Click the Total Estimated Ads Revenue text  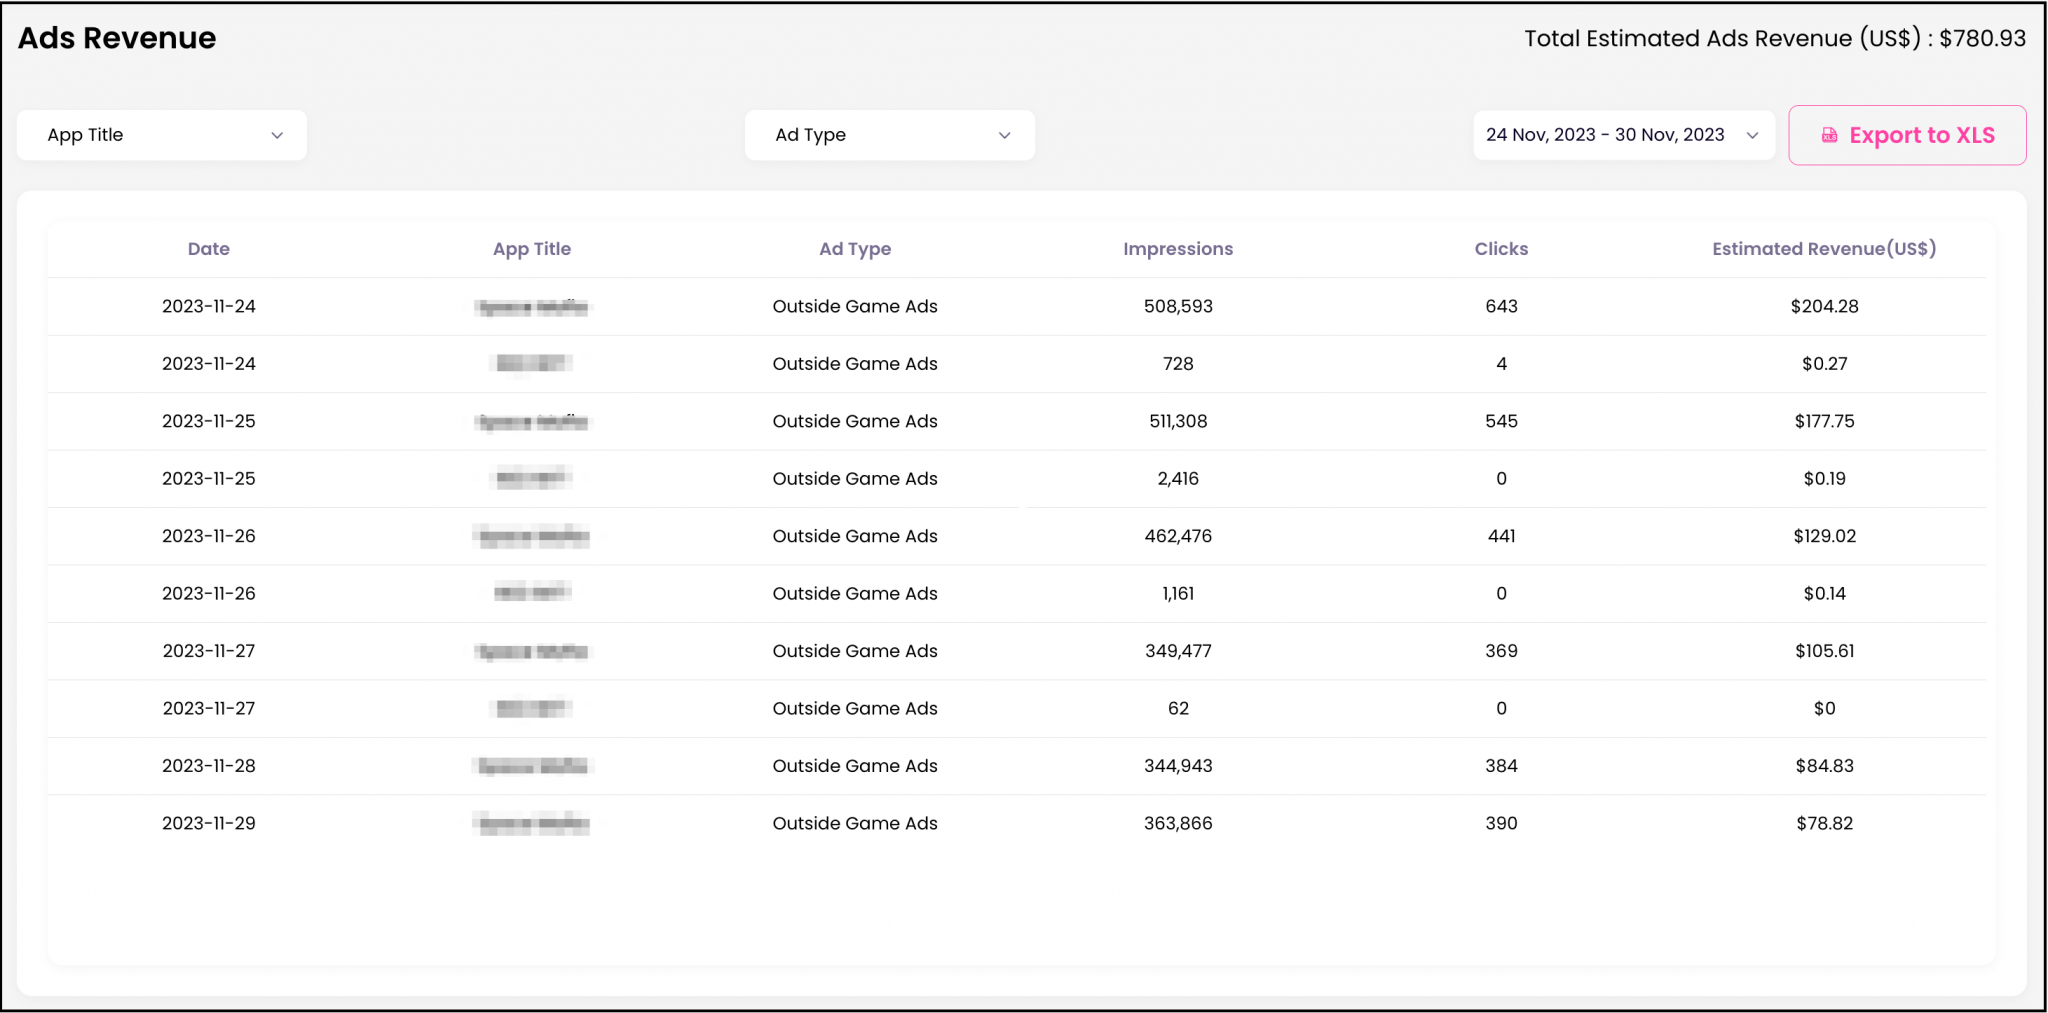coord(1774,38)
